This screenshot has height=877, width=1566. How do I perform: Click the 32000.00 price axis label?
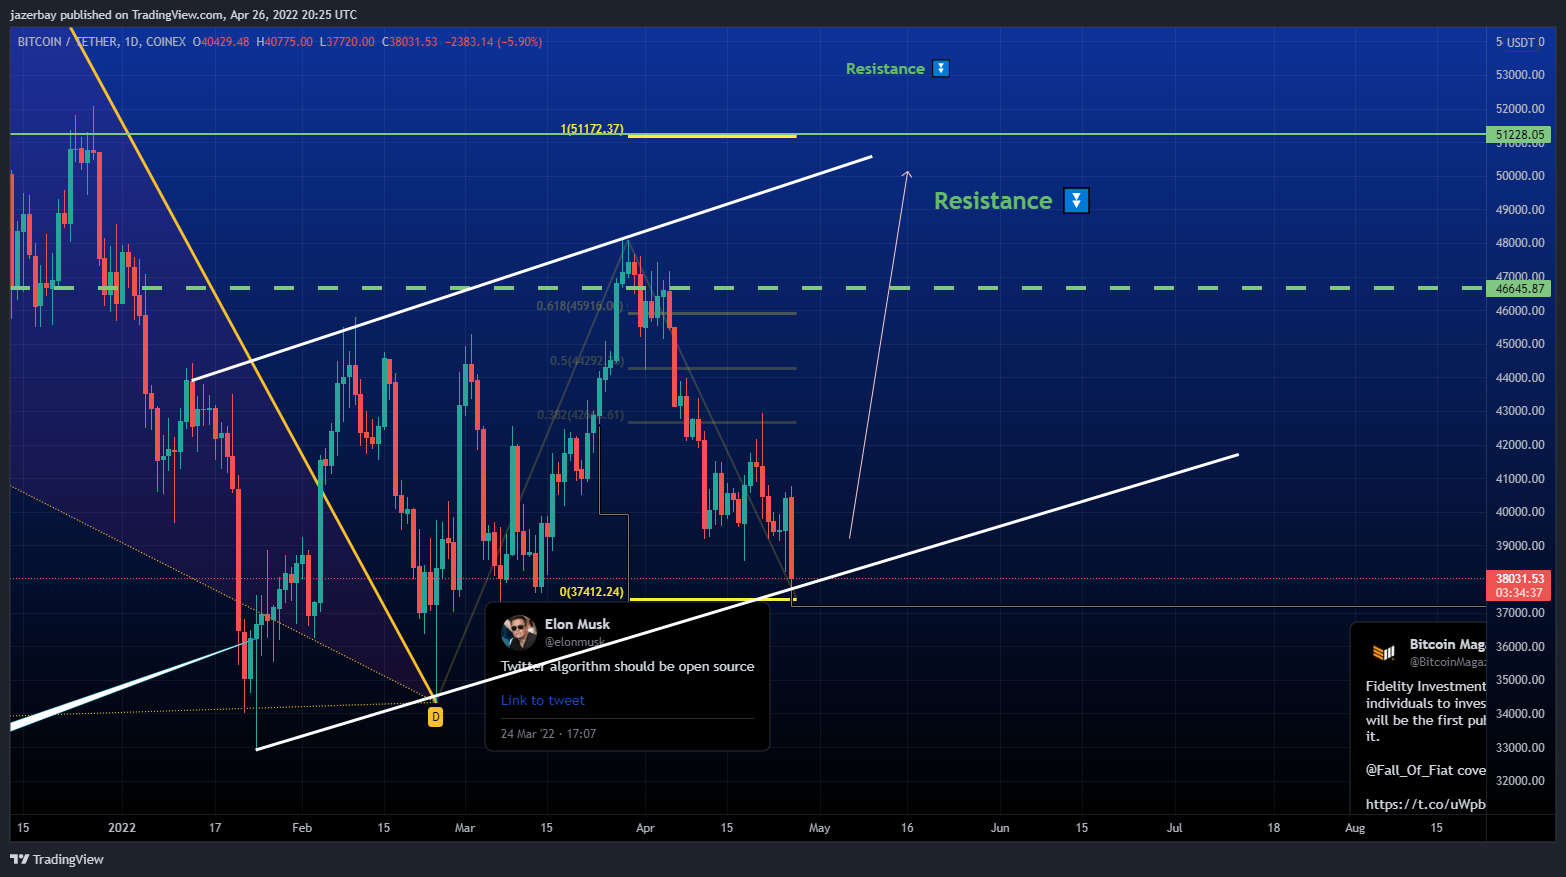coord(1520,781)
